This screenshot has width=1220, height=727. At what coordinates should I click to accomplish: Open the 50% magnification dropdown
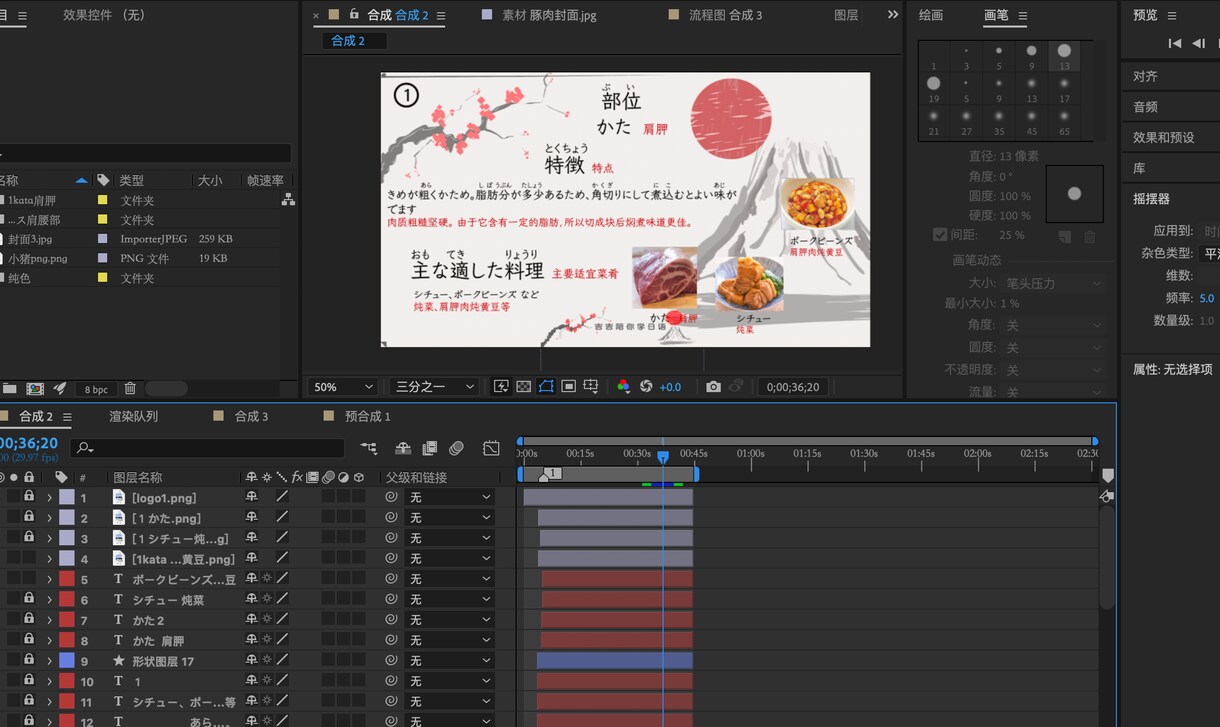344,387
